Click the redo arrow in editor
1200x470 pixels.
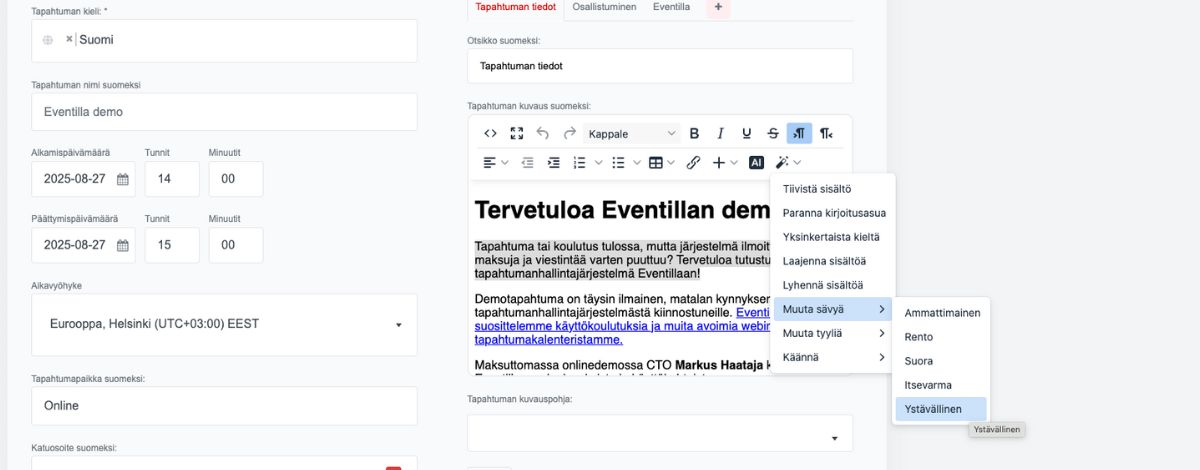pos(570,133)
